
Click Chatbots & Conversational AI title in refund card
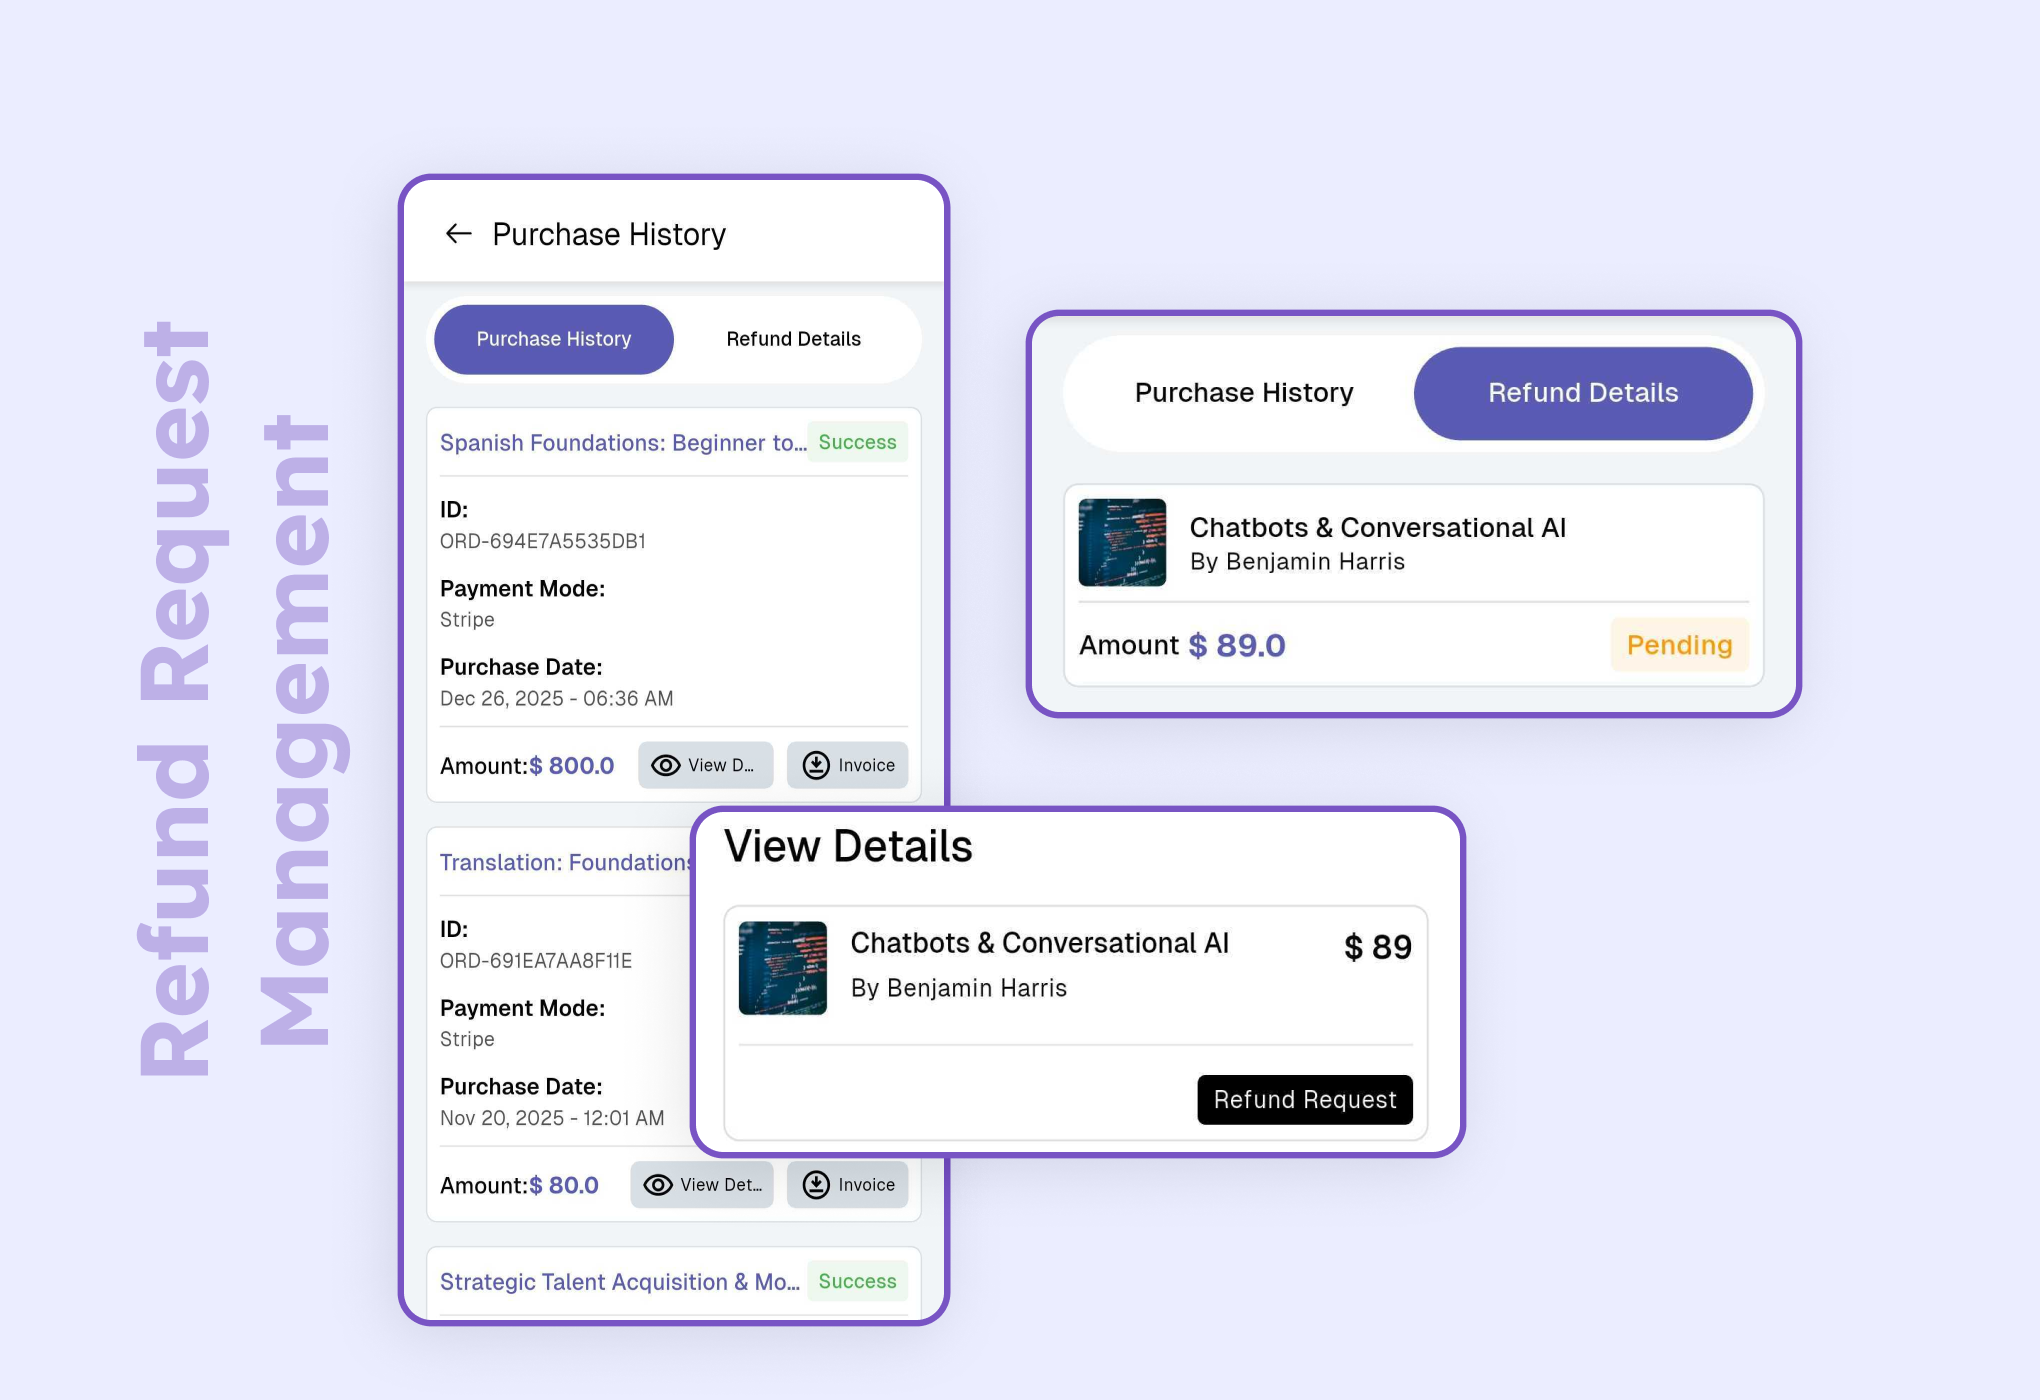click(1378, 527)
